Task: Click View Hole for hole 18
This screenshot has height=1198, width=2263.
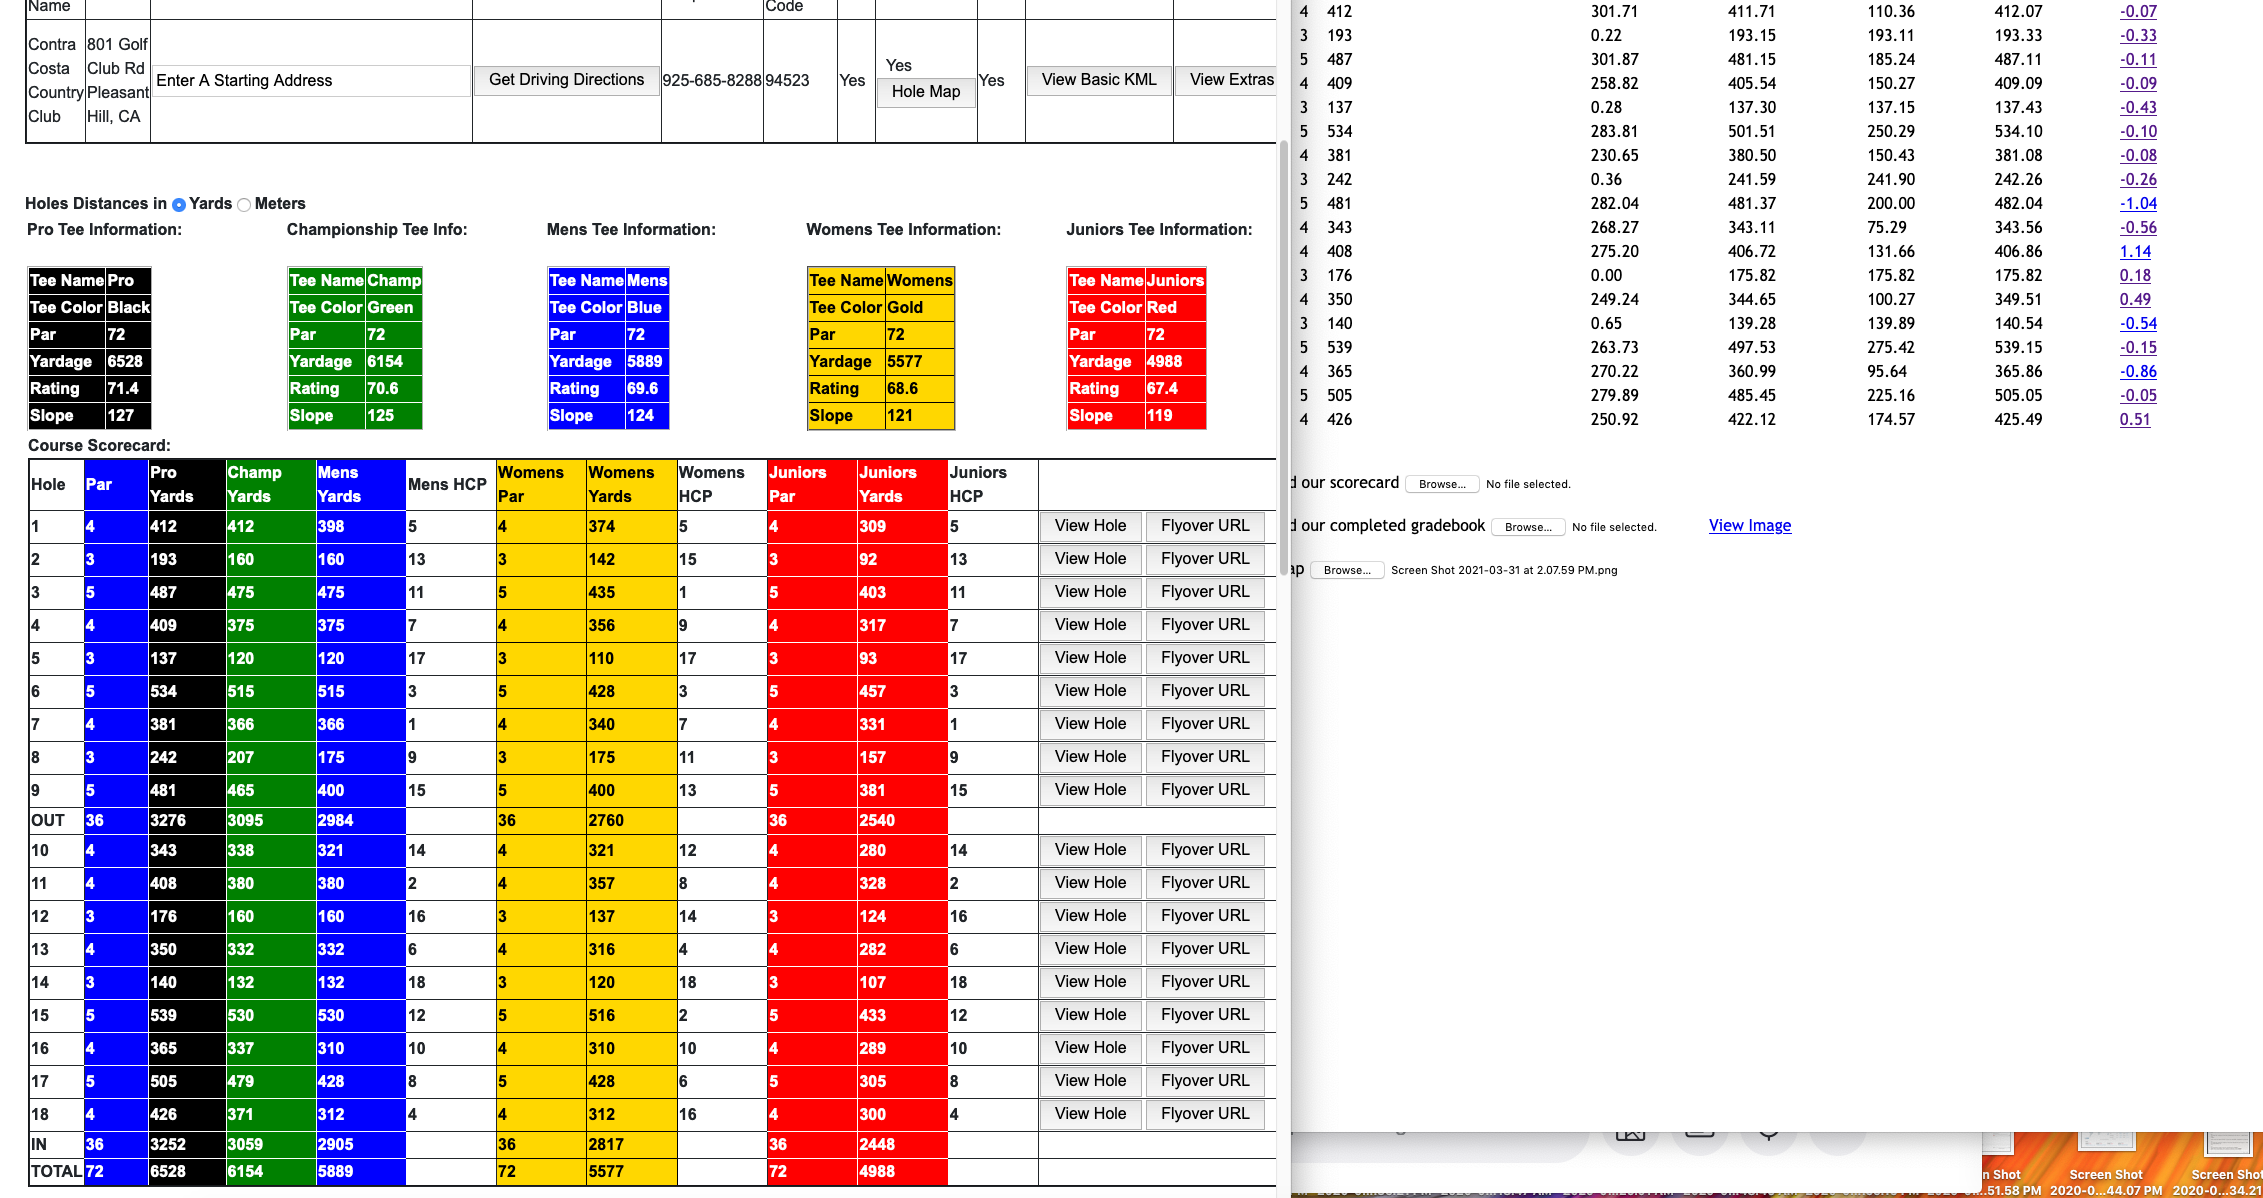Action: point(1090,1114)
